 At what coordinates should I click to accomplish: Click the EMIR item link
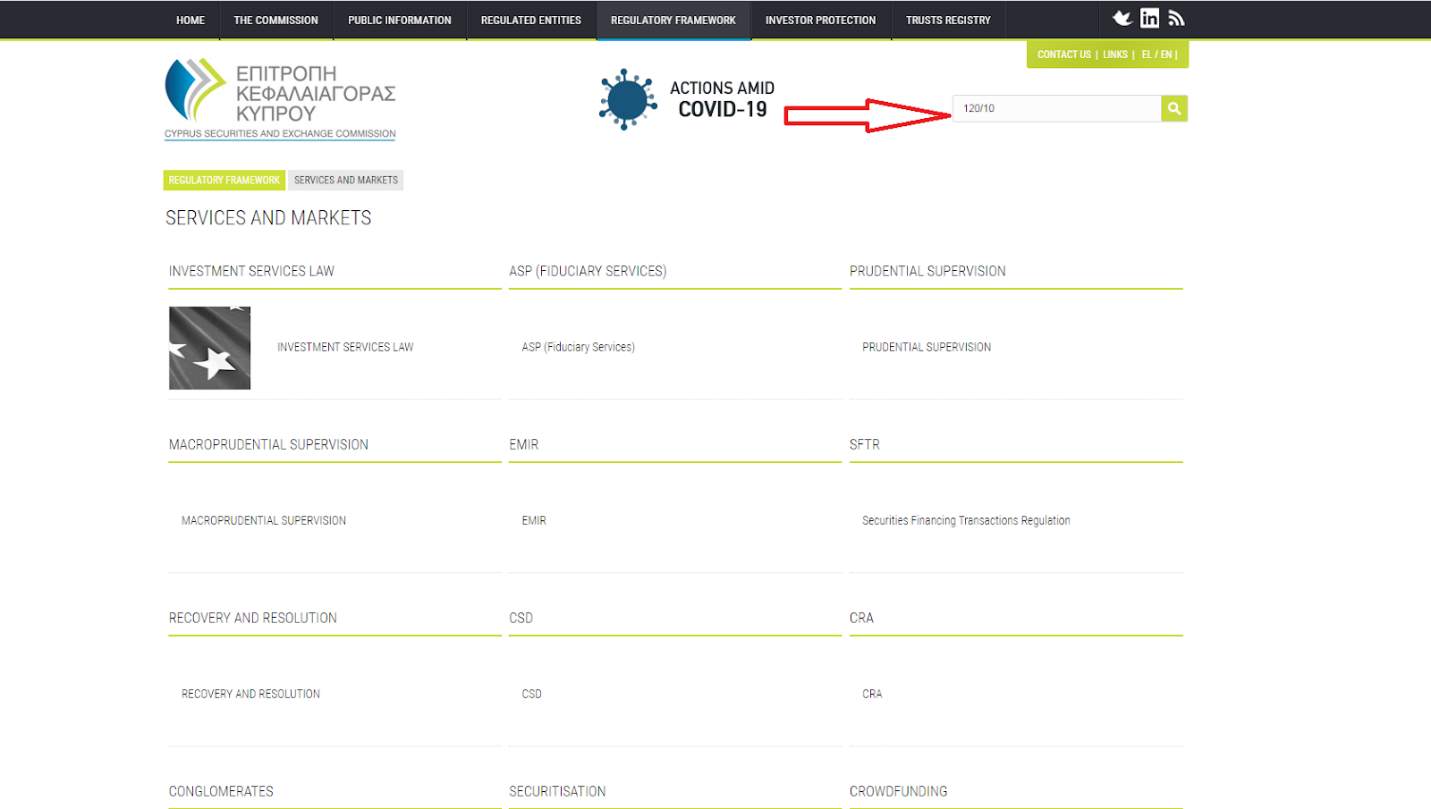click(x=534, y=520)
